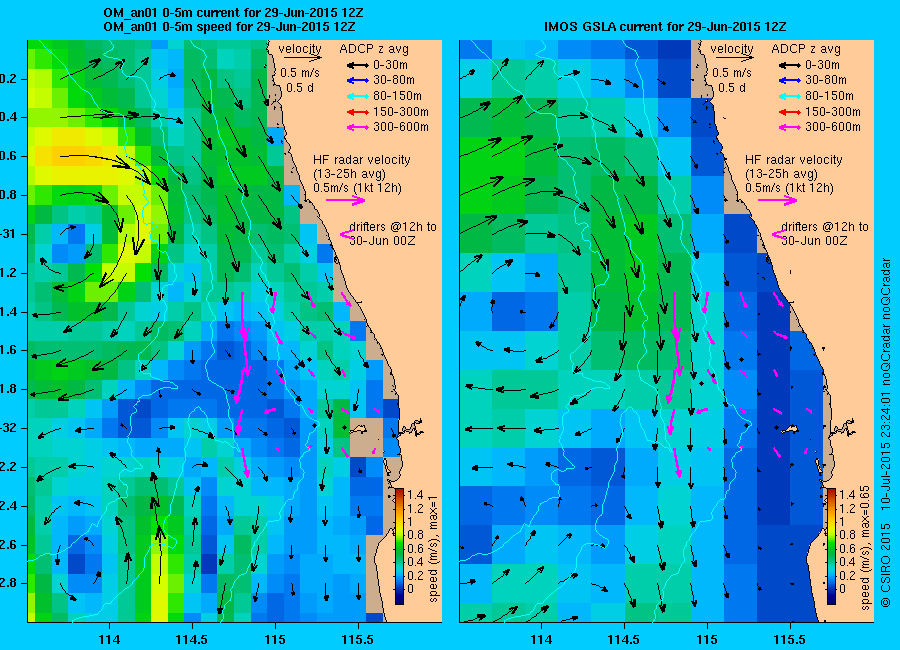Click 'speed (m/s), max=1' colorbar label

click(x=433, y=548)
